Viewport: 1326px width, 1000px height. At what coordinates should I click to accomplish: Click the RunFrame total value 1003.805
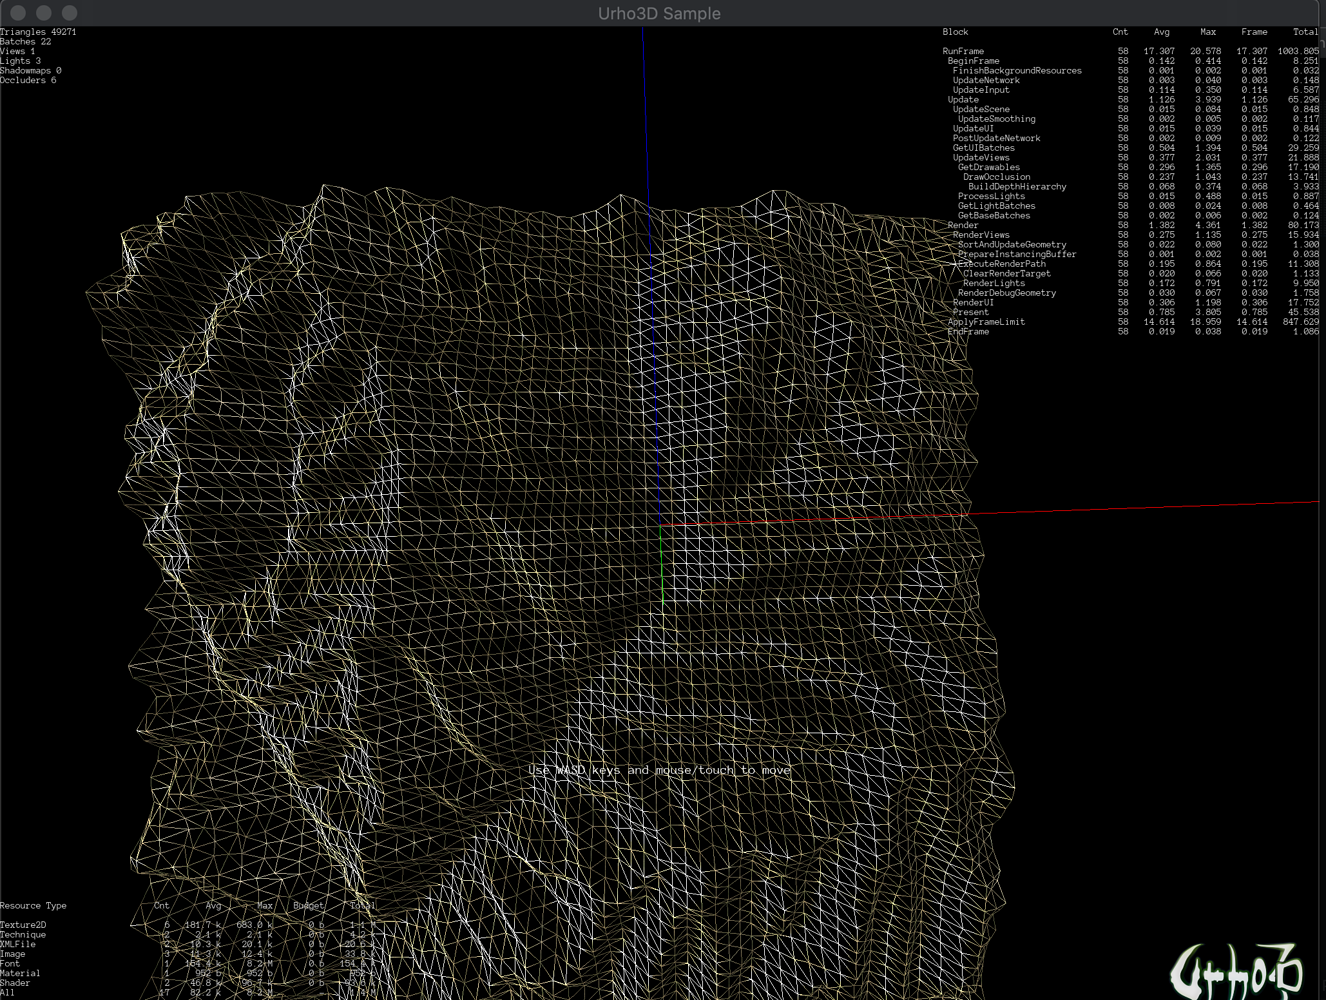(x=1298, y=51)
